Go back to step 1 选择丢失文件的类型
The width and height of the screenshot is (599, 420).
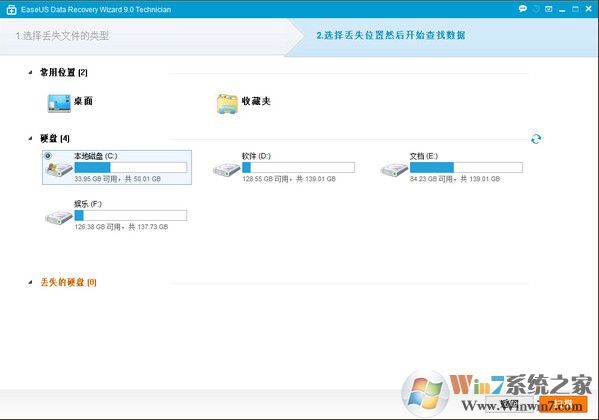click(x=62, y=36)
